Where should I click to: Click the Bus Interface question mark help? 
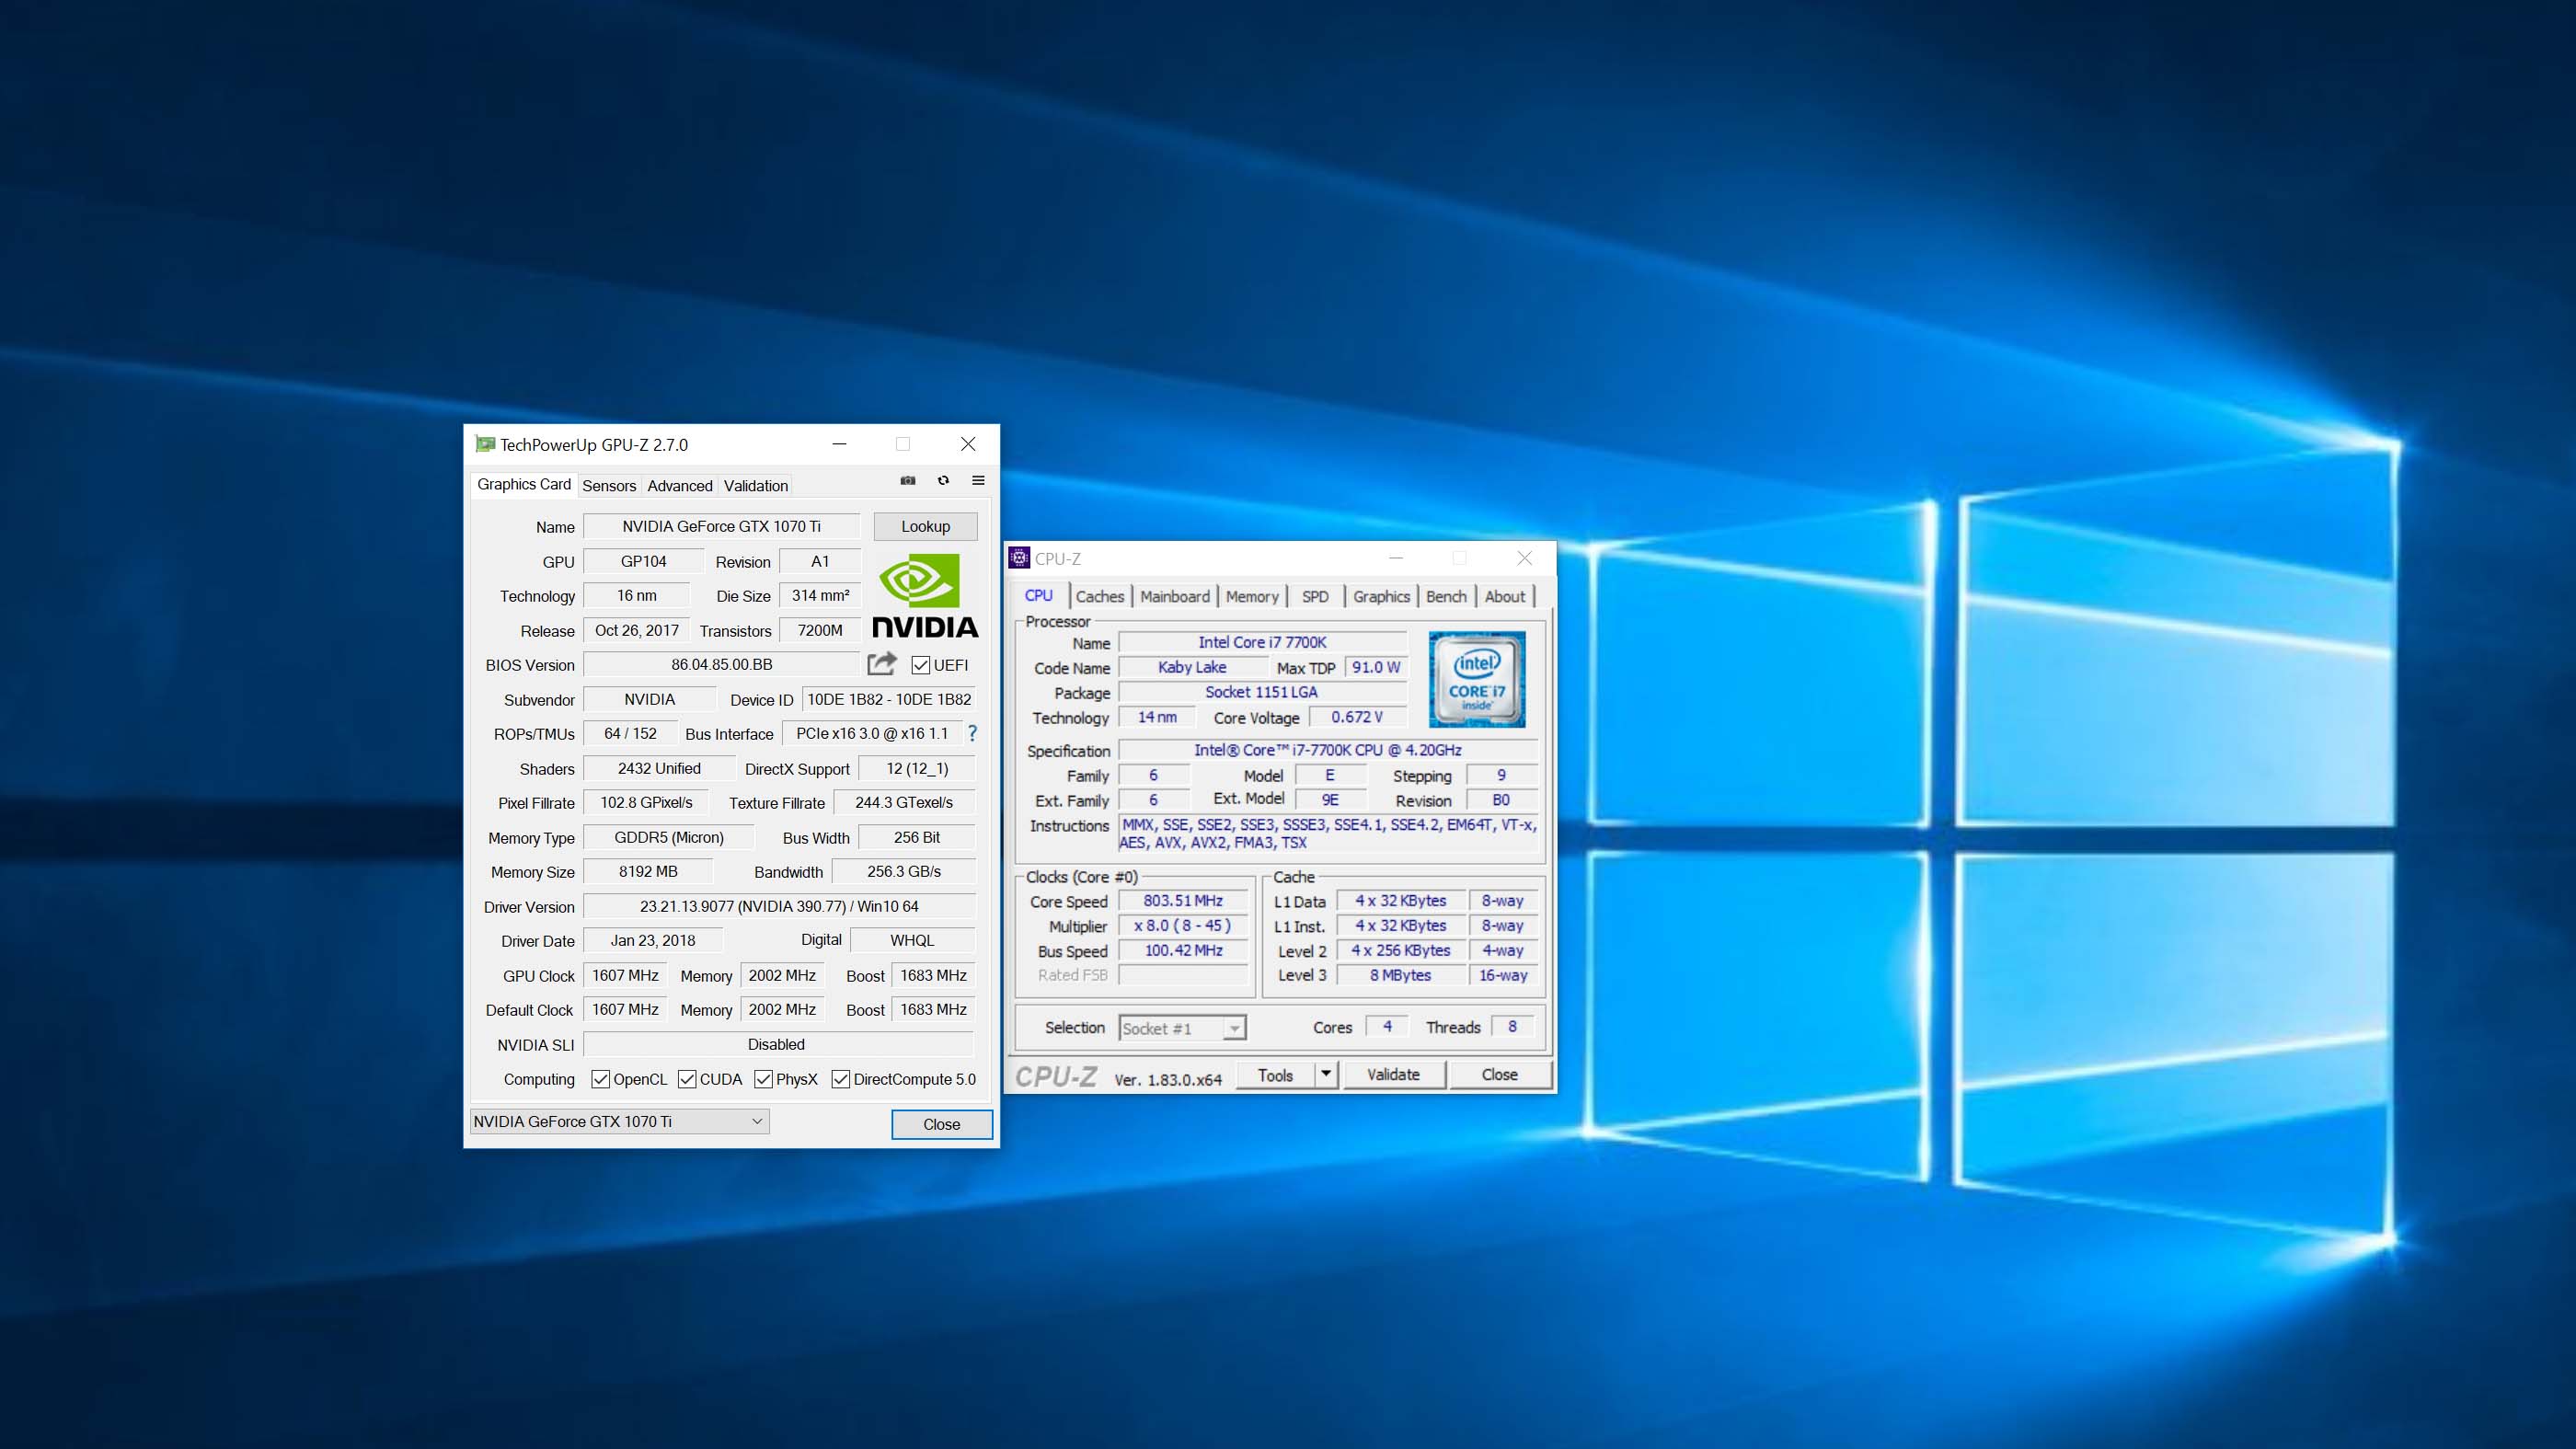(972, 734)
